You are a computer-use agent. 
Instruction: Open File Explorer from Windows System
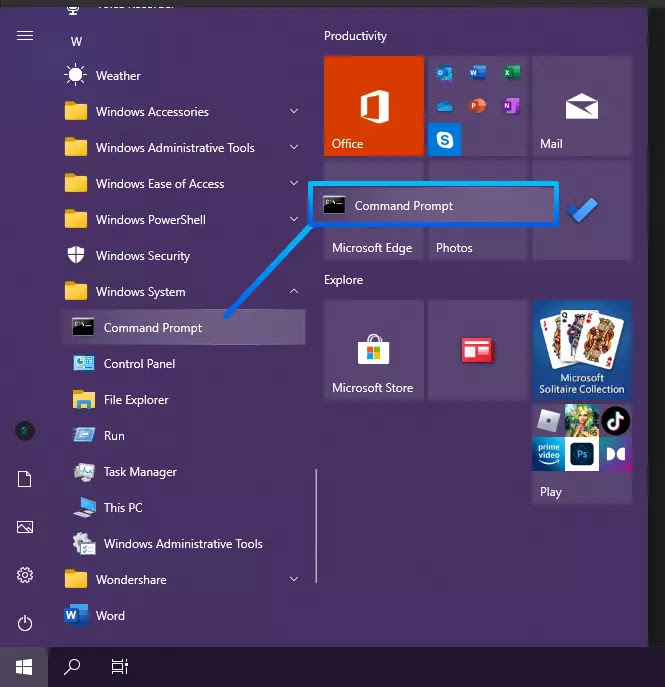[183, 400]
